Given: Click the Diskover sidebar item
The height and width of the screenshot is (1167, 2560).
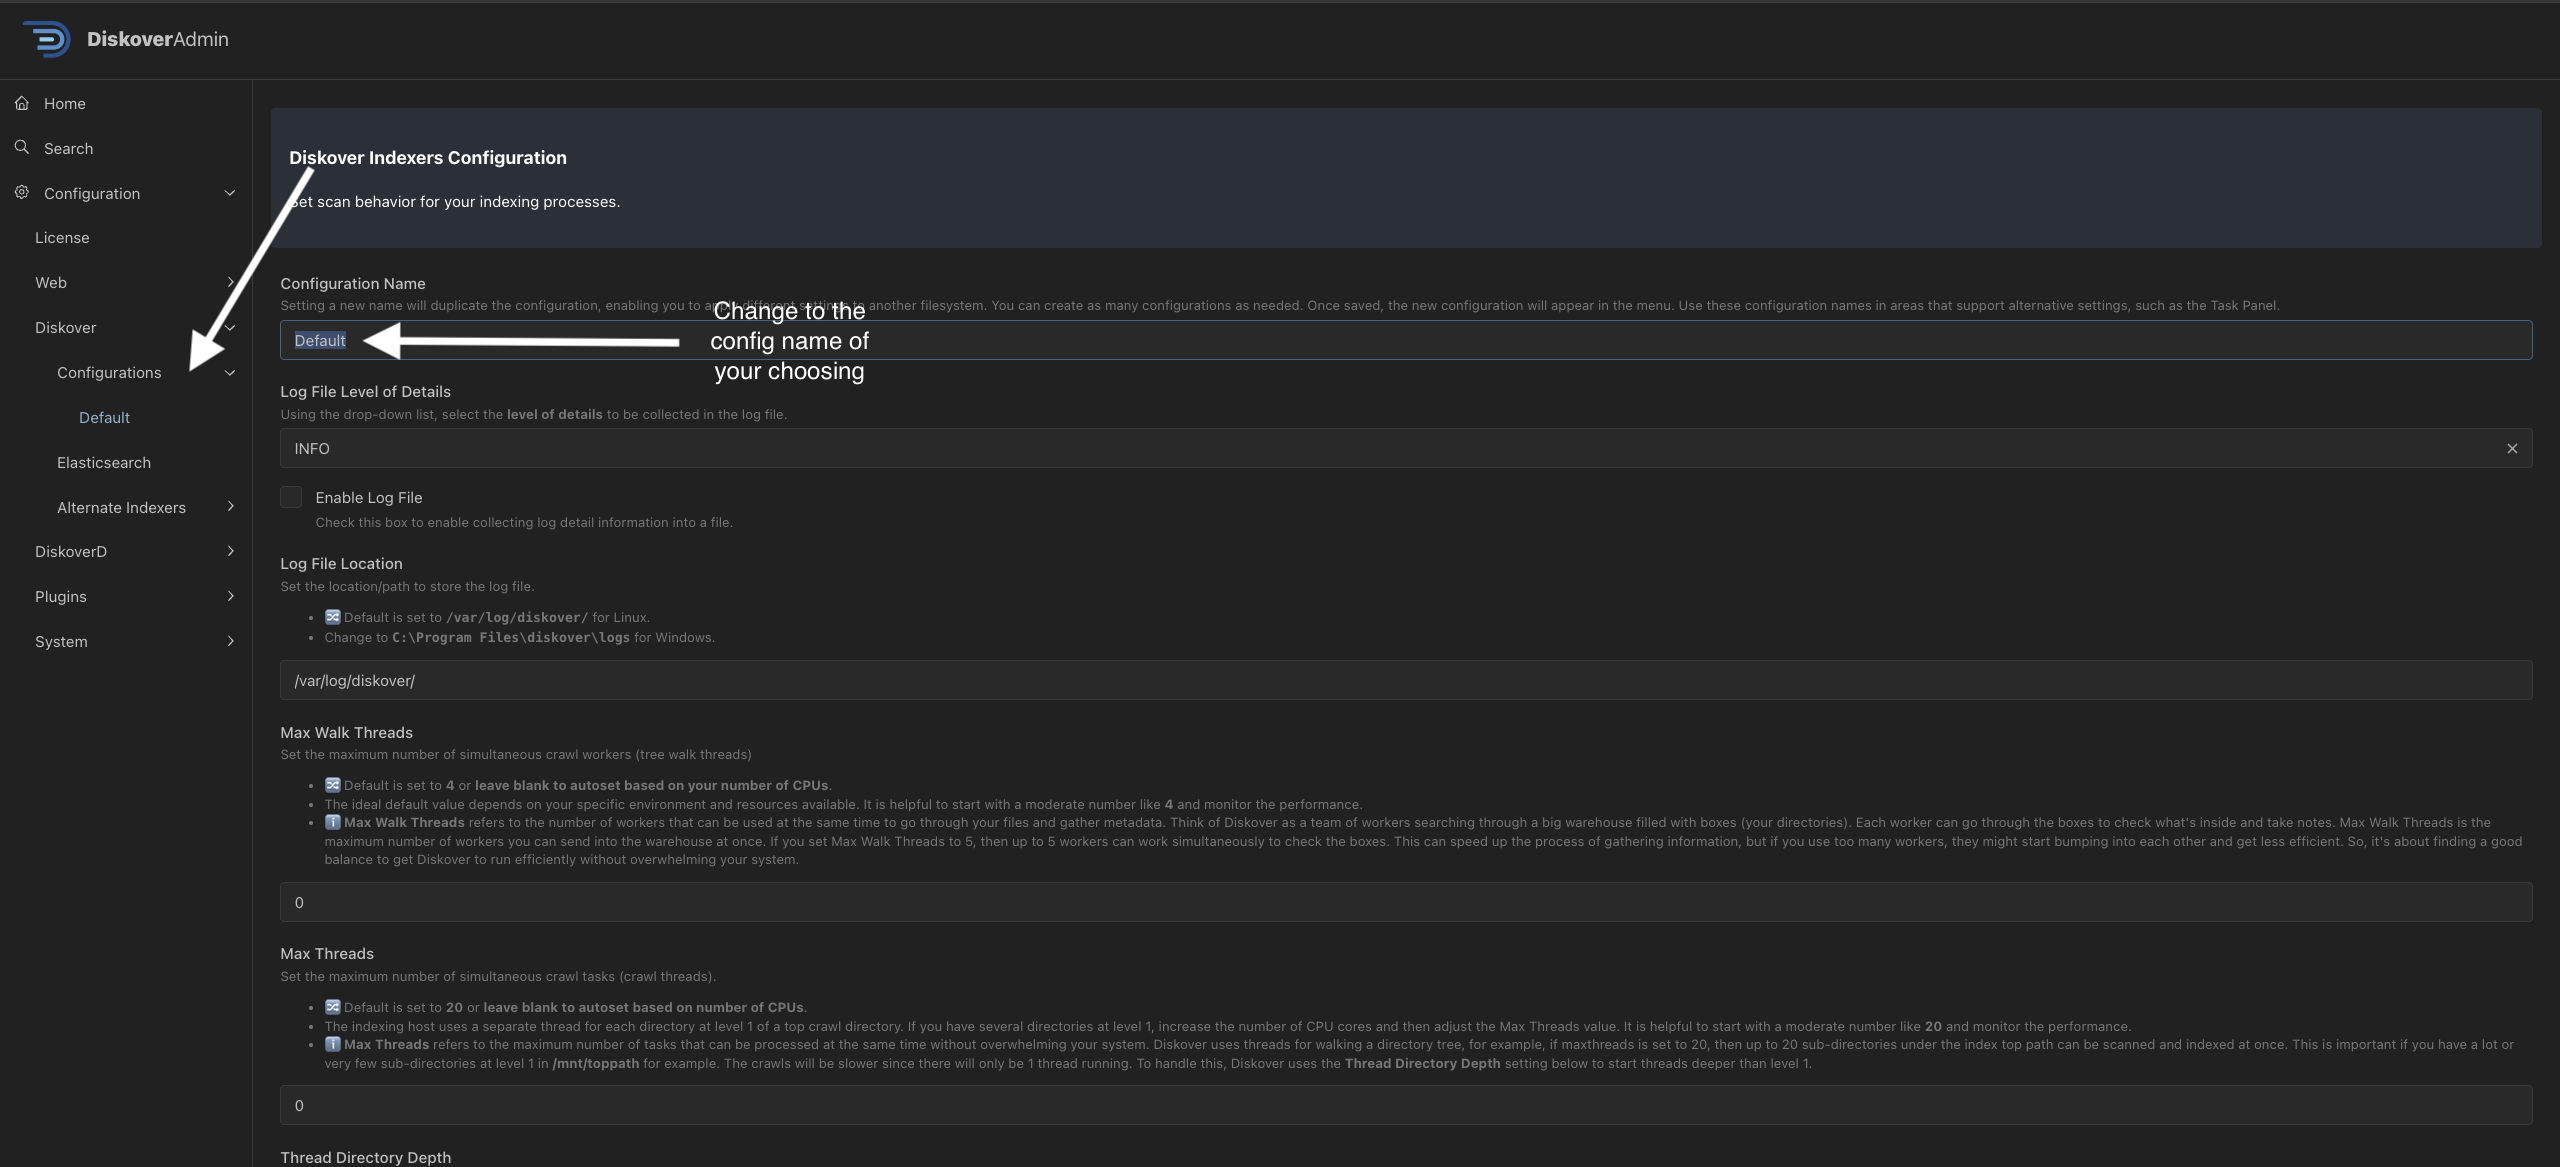Looking at the screenshot, I should tap(65, 327).
